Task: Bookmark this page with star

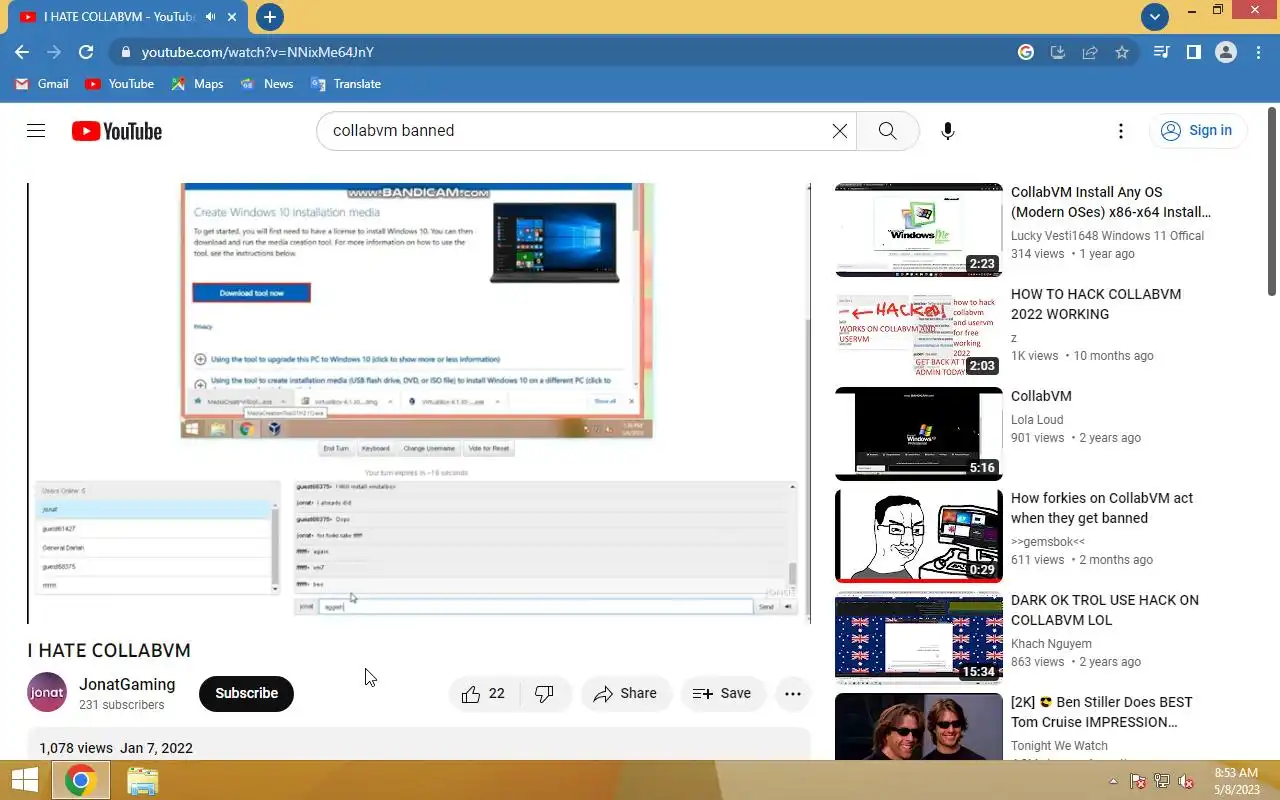Action: pyautogui.click(x=1122, y=52)
